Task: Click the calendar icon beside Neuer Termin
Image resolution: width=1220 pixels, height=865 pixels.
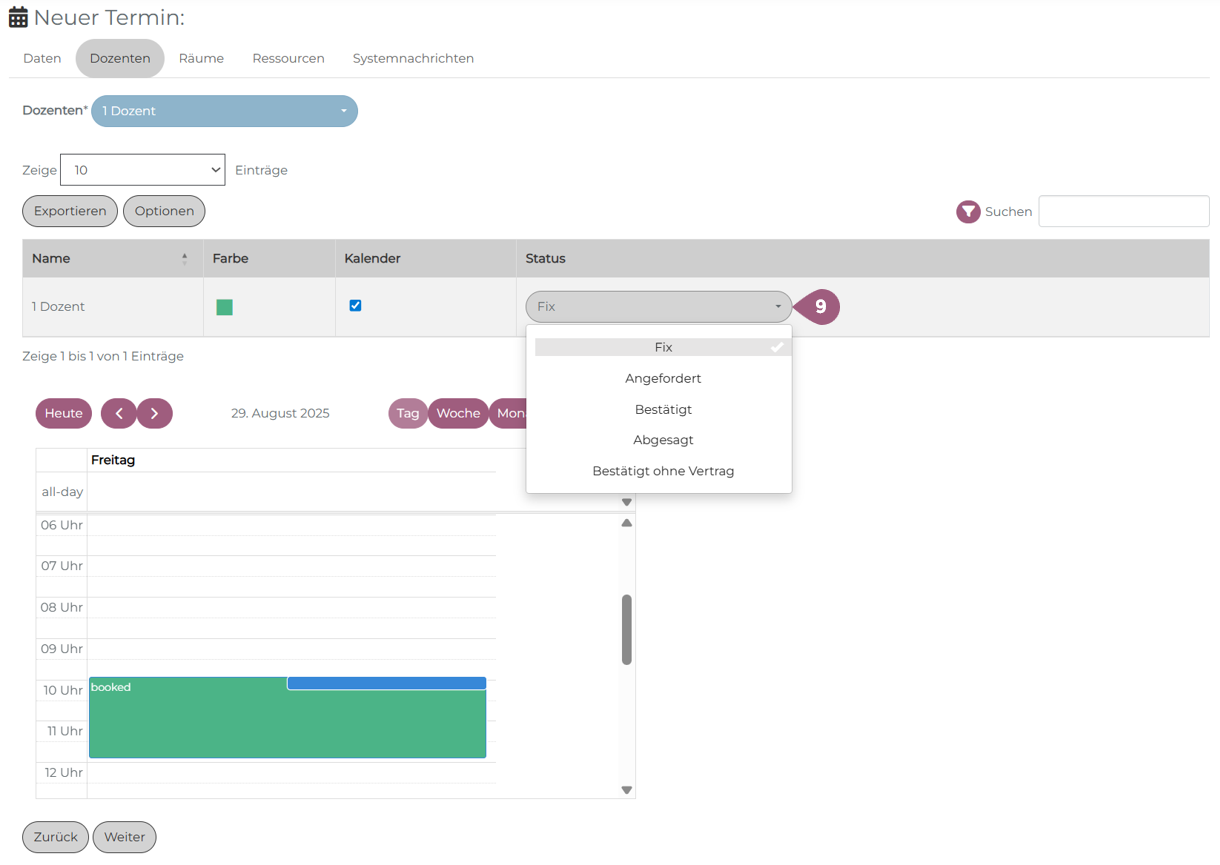Action: 18,18
